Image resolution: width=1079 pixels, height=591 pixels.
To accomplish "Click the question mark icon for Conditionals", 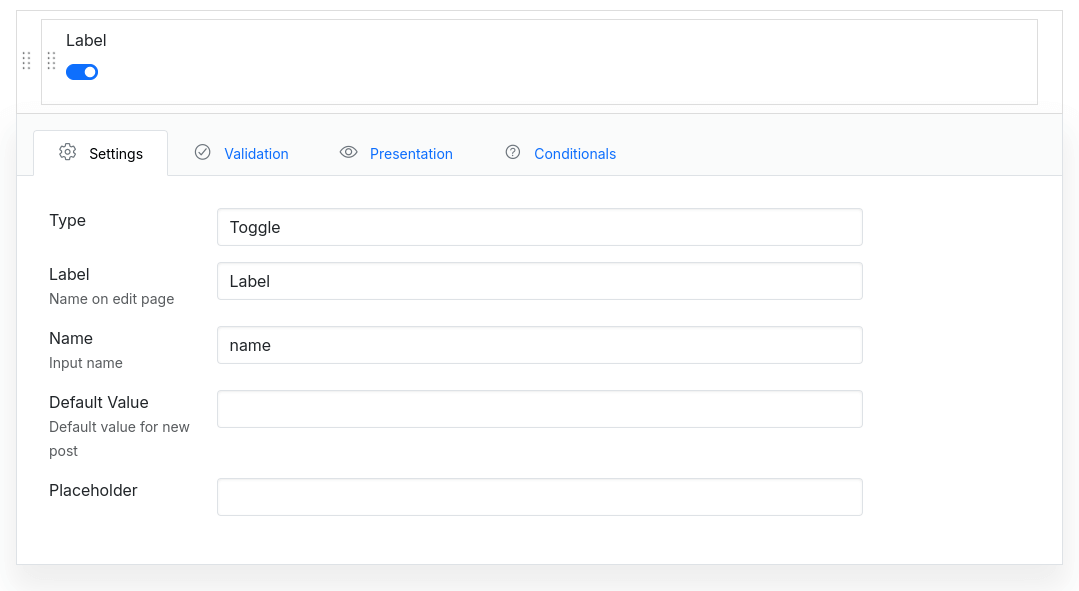I will (x=513, y=152).
